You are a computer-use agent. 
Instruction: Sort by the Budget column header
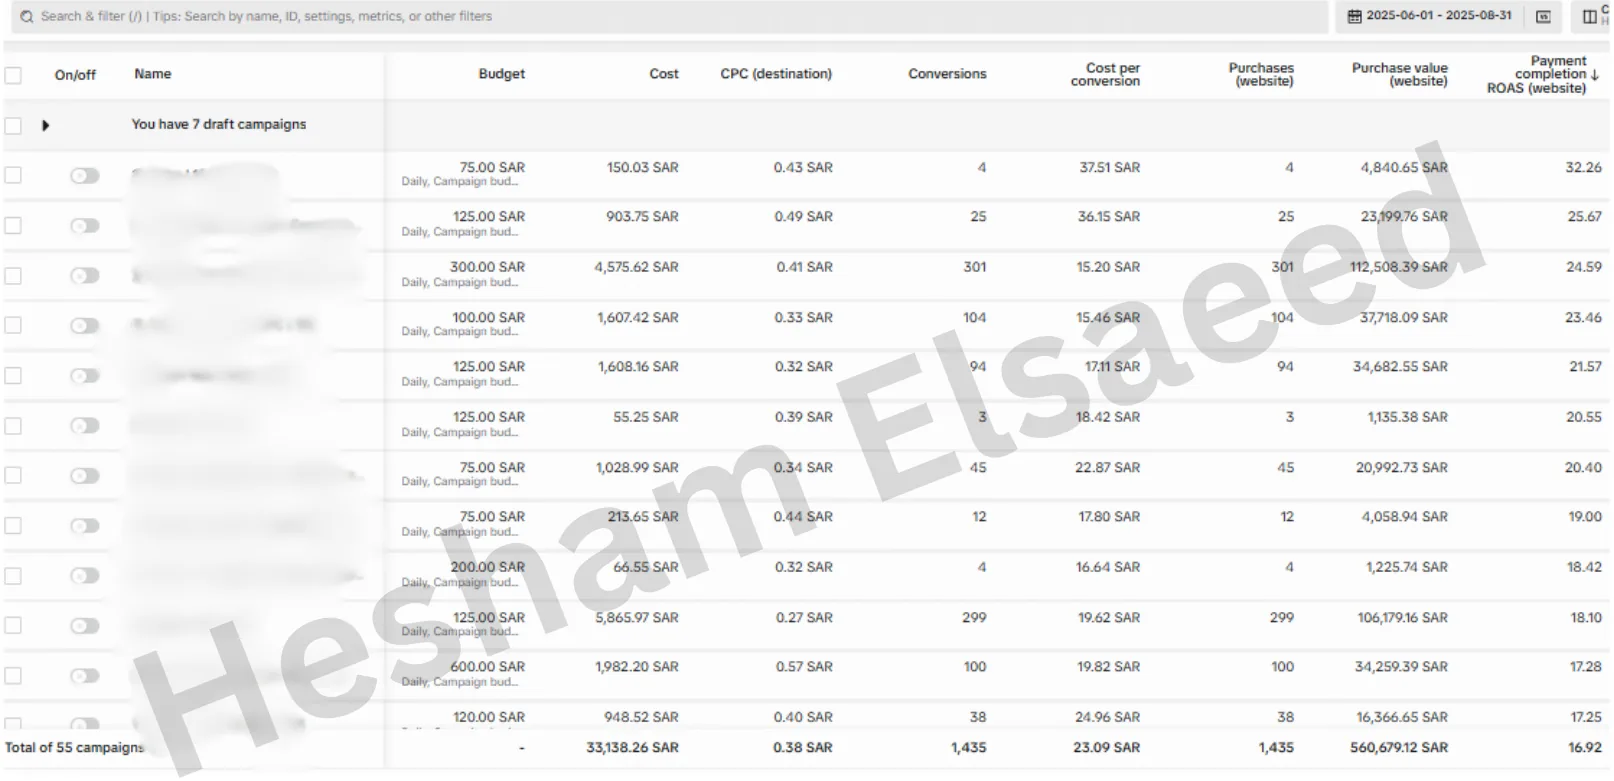pos(501,74)
